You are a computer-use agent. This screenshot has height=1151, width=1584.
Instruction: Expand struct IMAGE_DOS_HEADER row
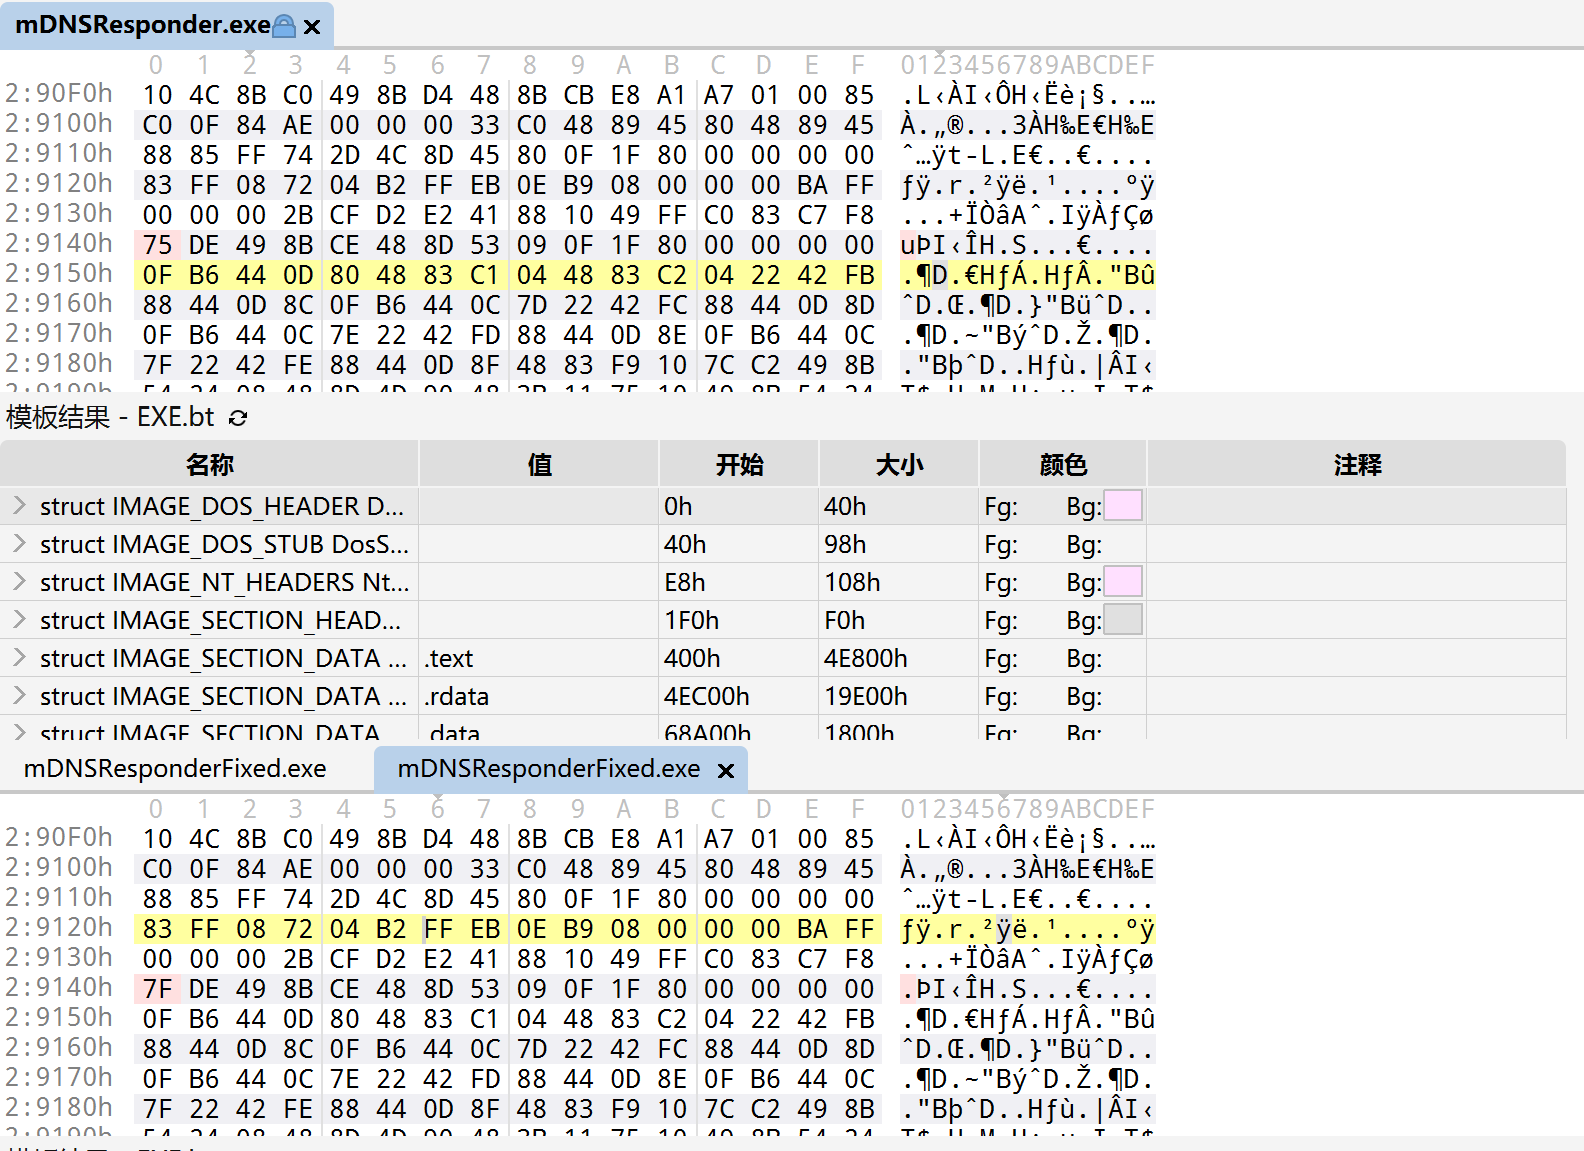click(19, 505)
